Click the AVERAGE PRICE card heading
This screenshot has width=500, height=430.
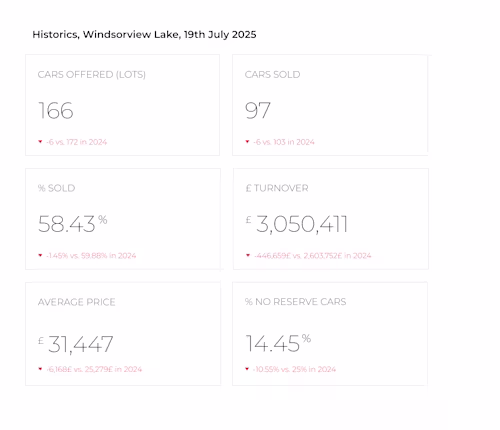tap(77, 302)
